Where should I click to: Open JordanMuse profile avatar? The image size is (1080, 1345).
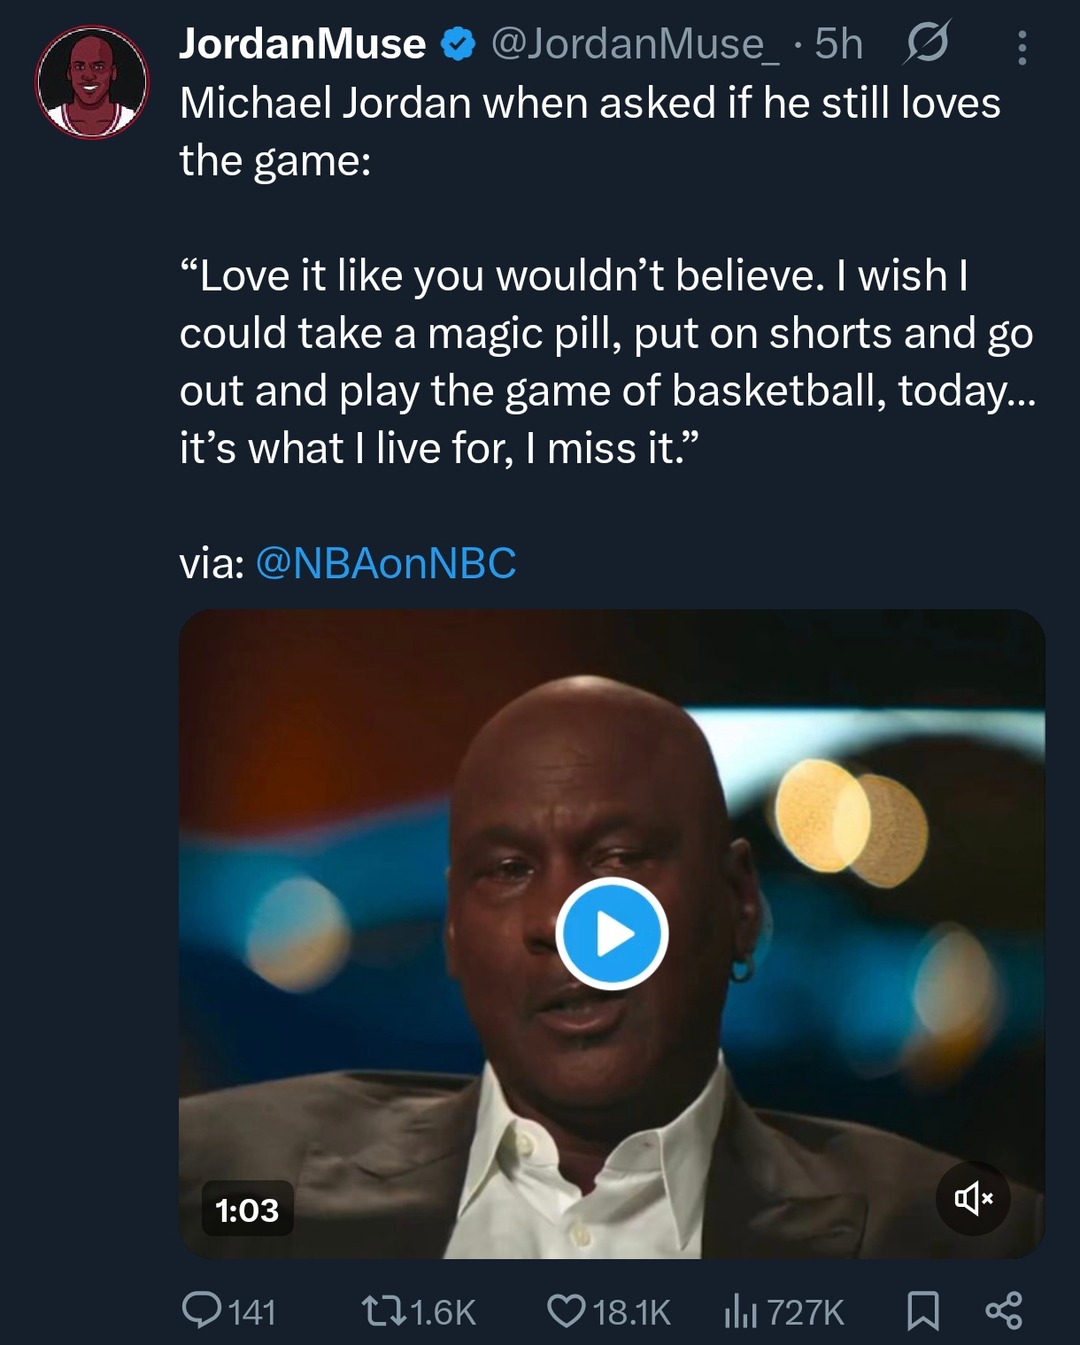click(92, 82)
